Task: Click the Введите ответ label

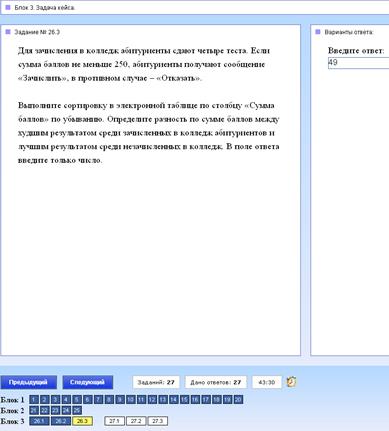Action: point(356,51)
